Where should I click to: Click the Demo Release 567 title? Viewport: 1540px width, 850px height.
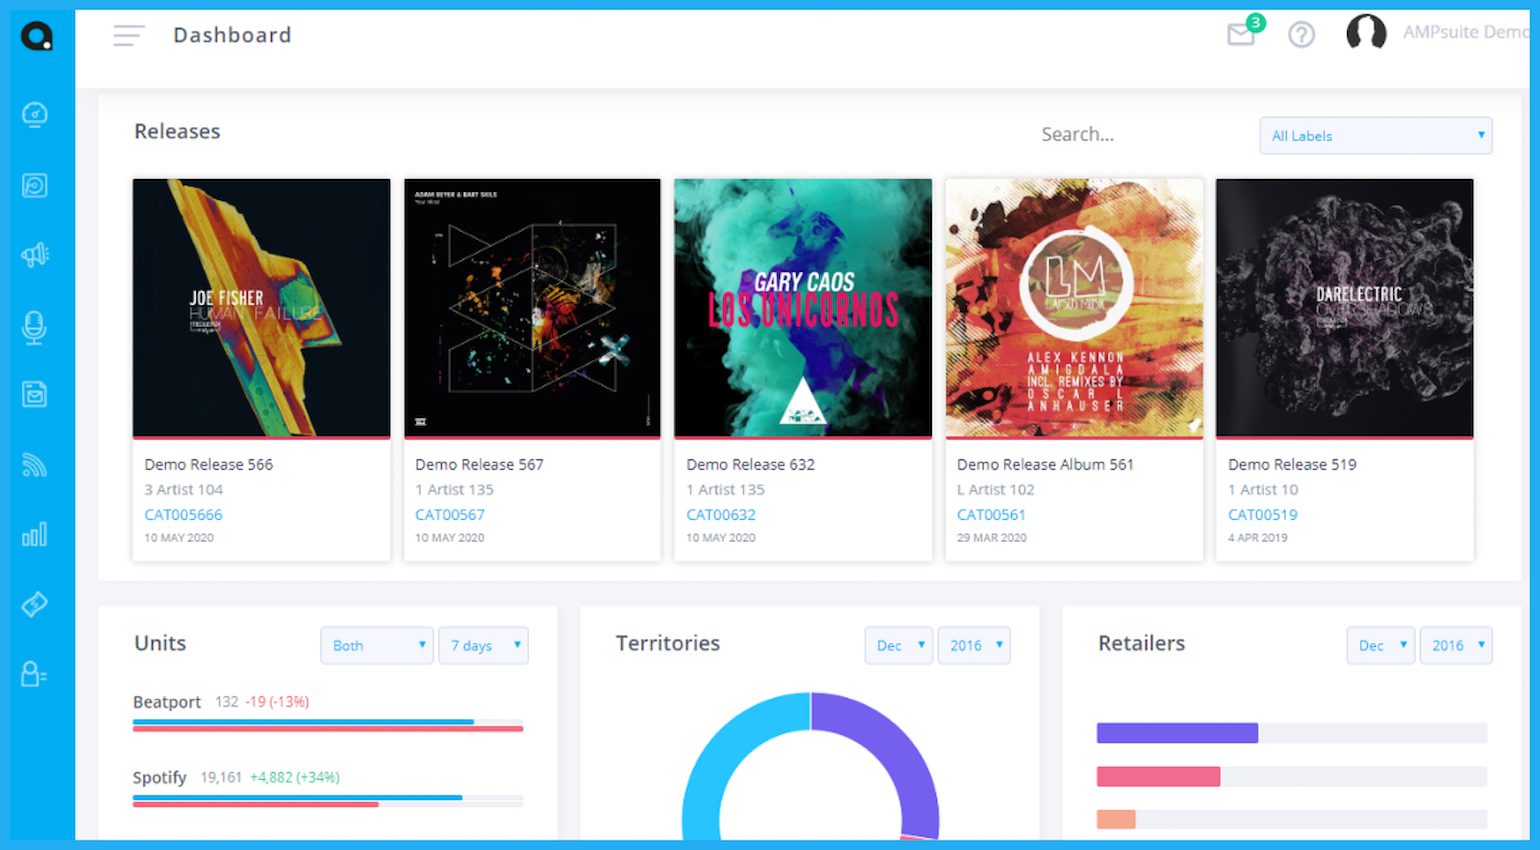pos(479,465)
